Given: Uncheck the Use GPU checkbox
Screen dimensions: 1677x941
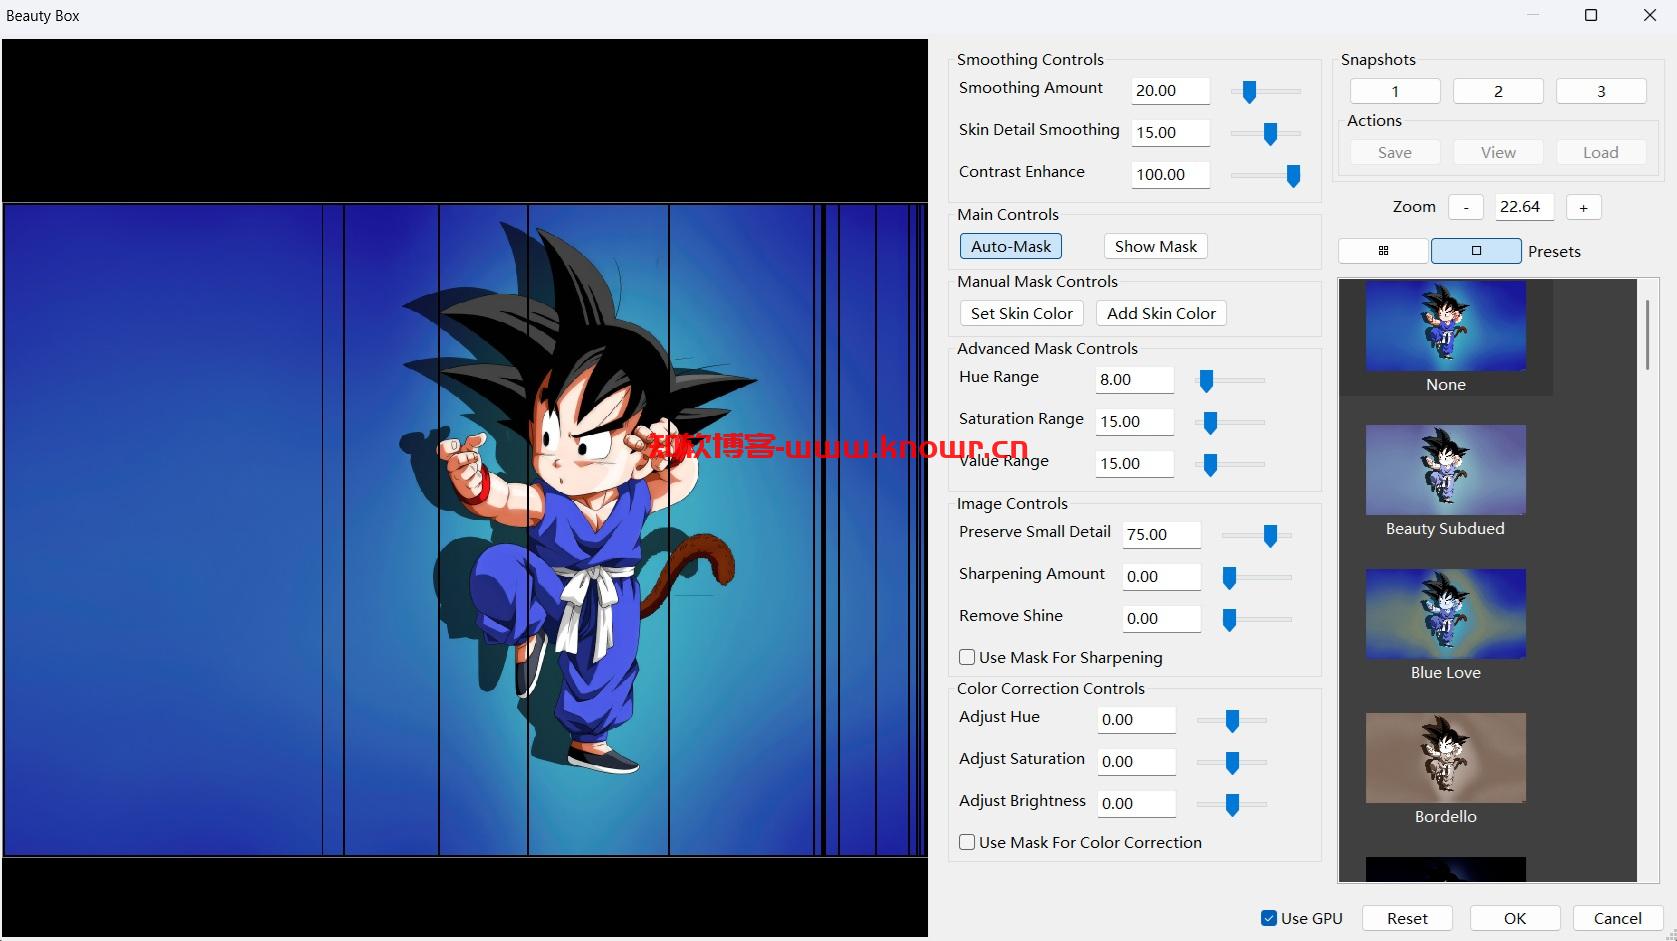Looking at the screenshot, I should 1269,918.
